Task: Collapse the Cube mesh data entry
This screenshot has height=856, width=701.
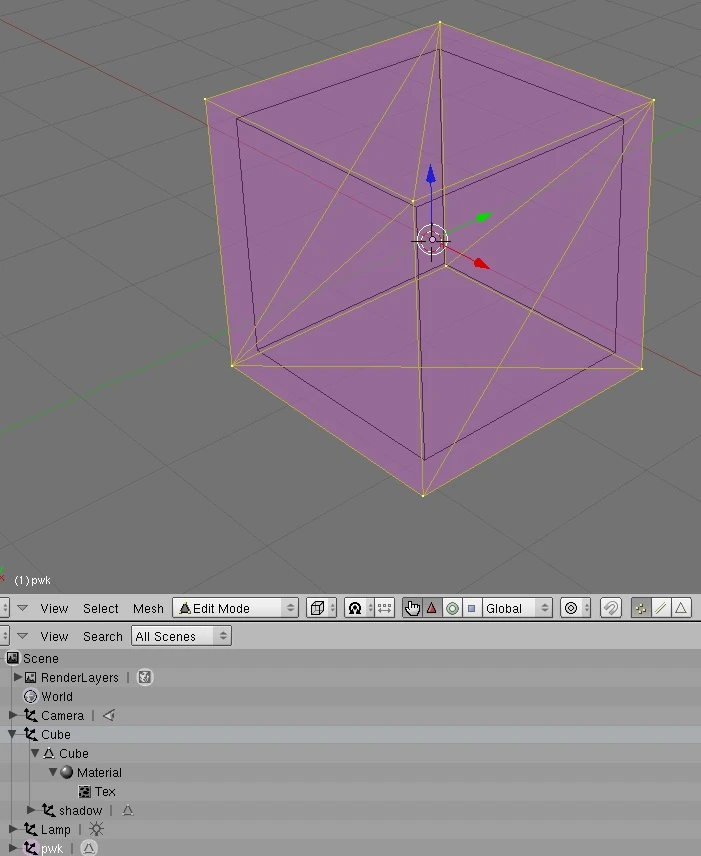Action: point(35,753)
